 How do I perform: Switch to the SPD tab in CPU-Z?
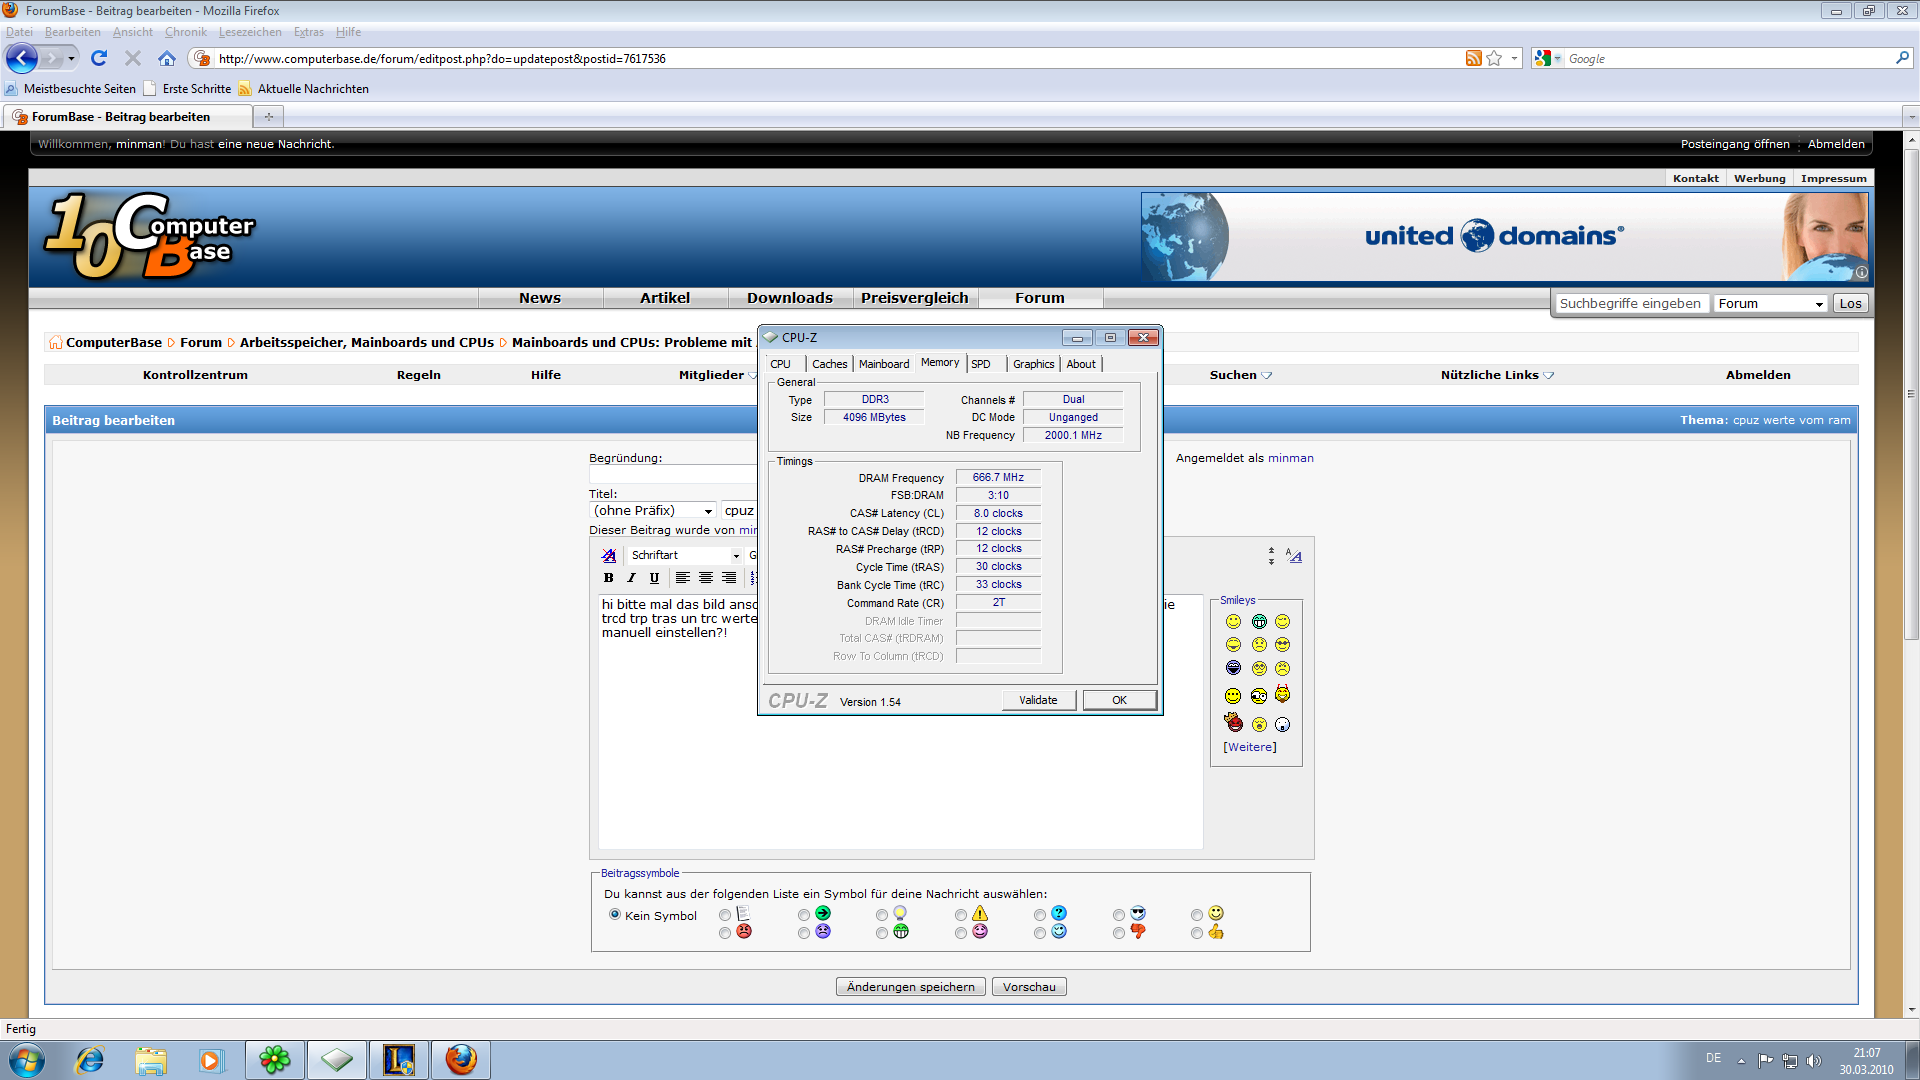[x=981, y=364]
